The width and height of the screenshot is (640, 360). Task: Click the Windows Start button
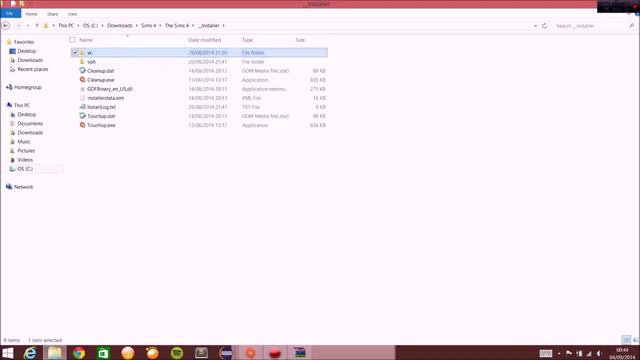(8, 353)
